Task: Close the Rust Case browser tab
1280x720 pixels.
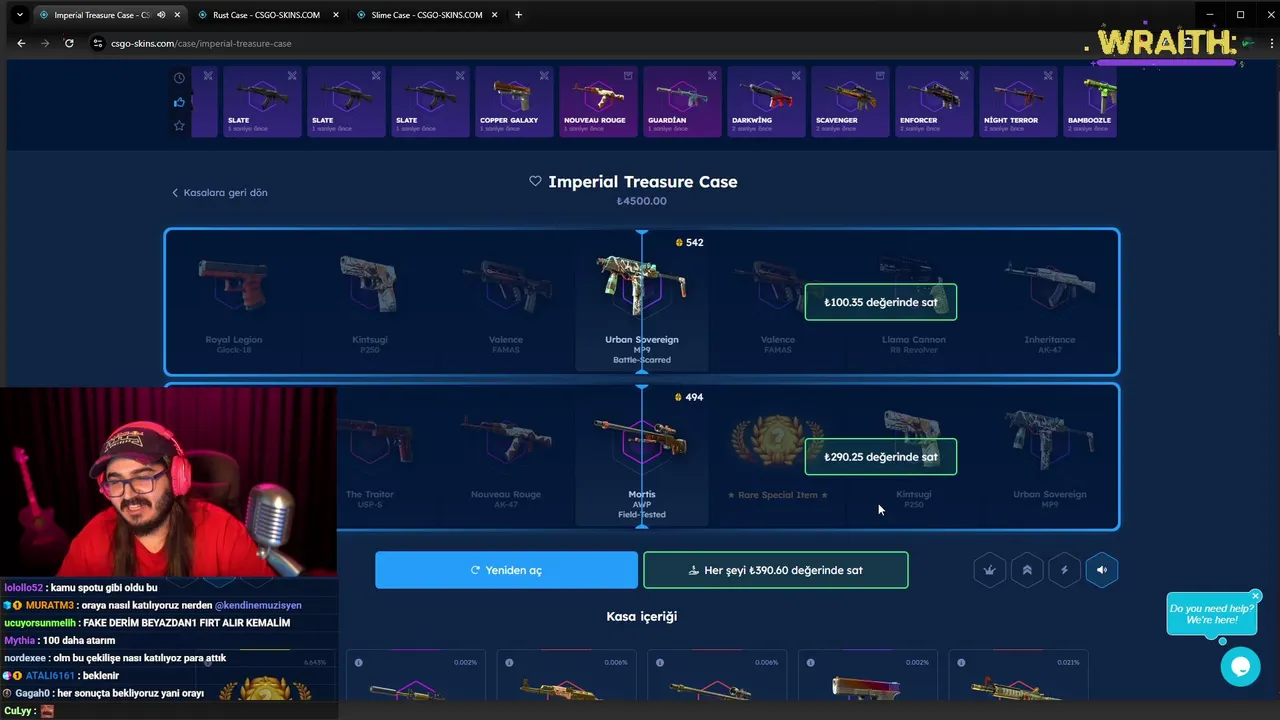Action: tap(335, 15)
